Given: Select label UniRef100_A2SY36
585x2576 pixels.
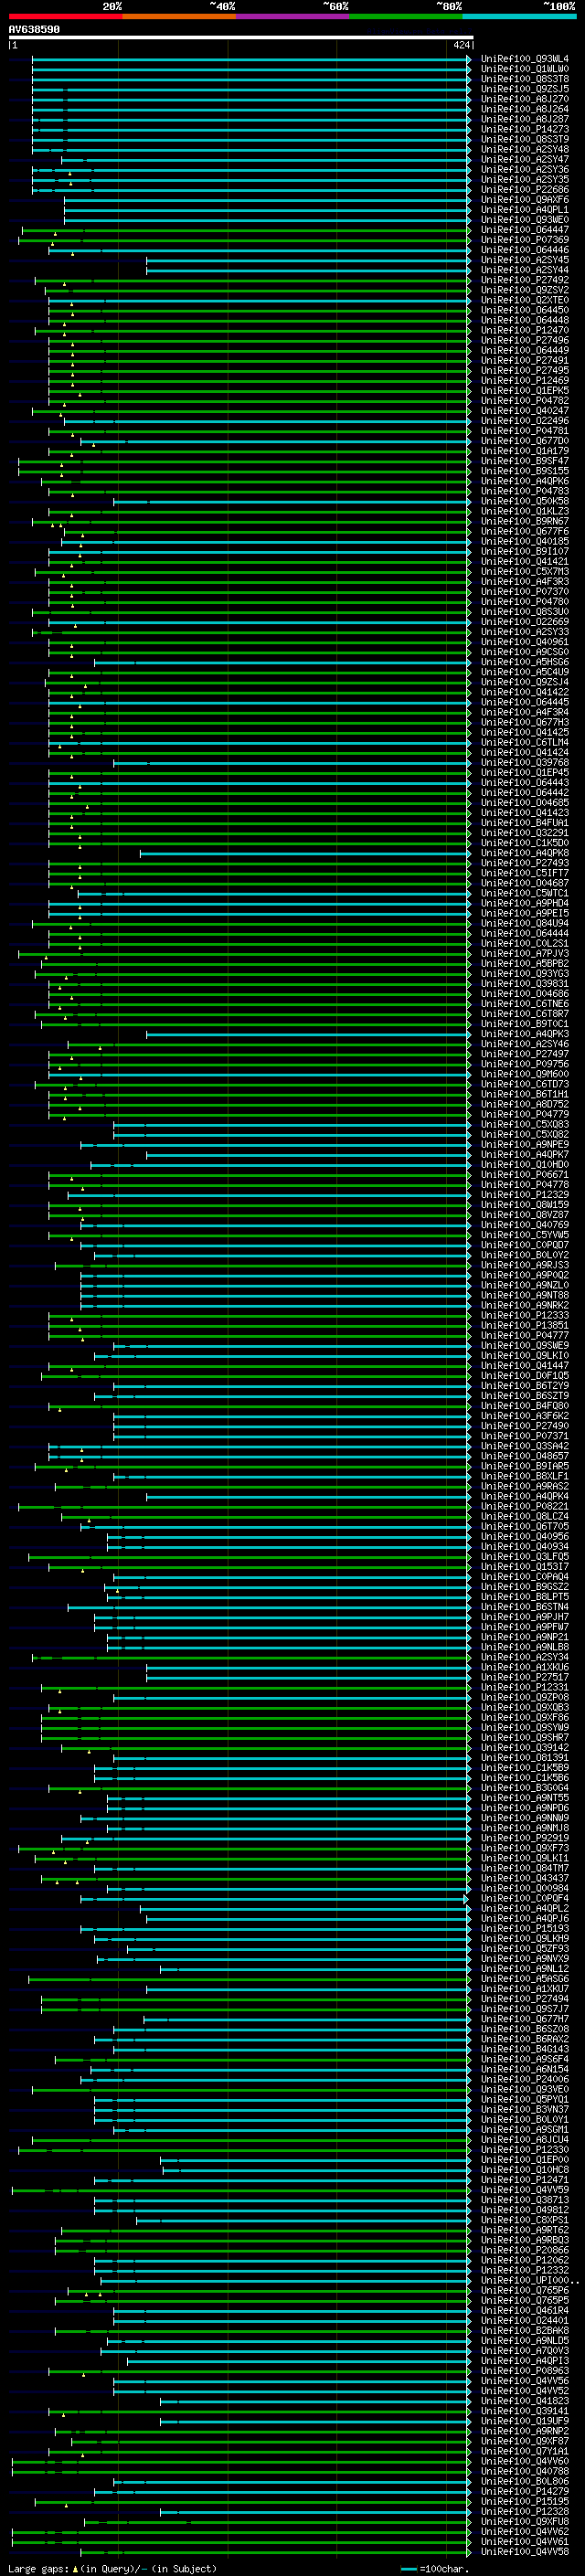Looking at the screenshot, I should [525, 170].
